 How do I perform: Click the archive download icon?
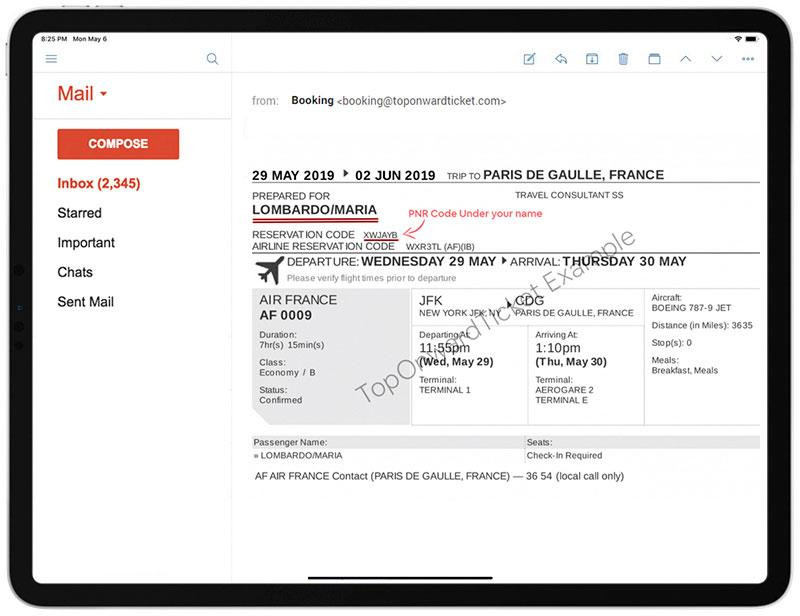coord(592,59)
